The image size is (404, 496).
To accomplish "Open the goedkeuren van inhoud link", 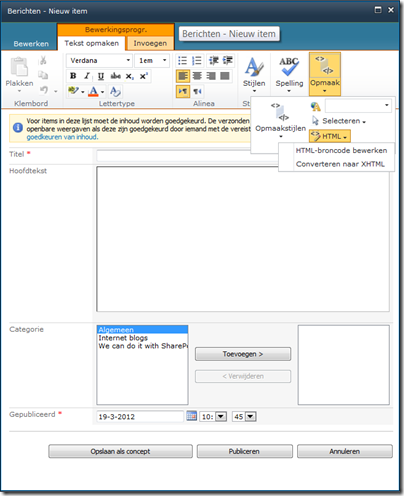I will click(62, 137).
